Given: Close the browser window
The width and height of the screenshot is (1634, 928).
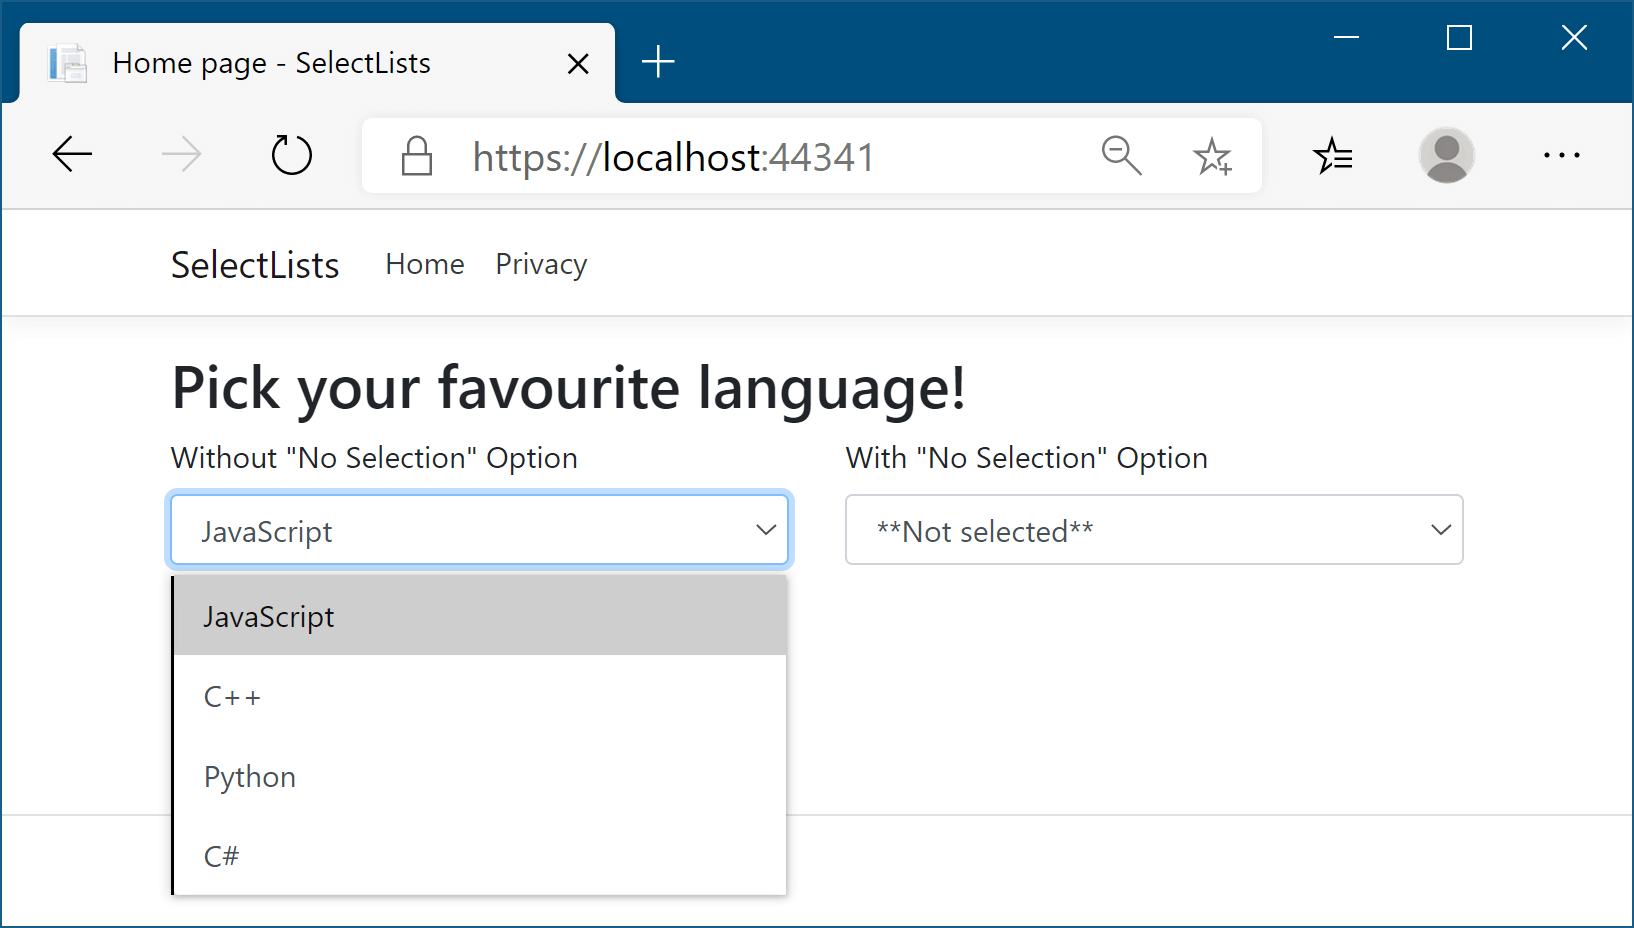Looking at the screenshot, I should pyautogui.click(x=1574, y=38).
